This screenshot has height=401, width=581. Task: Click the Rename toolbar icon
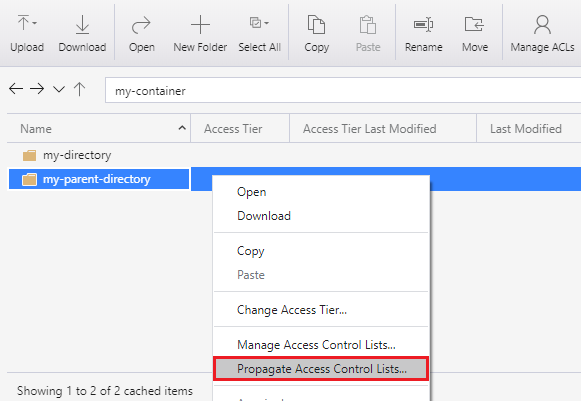click(x=424, y=24)
